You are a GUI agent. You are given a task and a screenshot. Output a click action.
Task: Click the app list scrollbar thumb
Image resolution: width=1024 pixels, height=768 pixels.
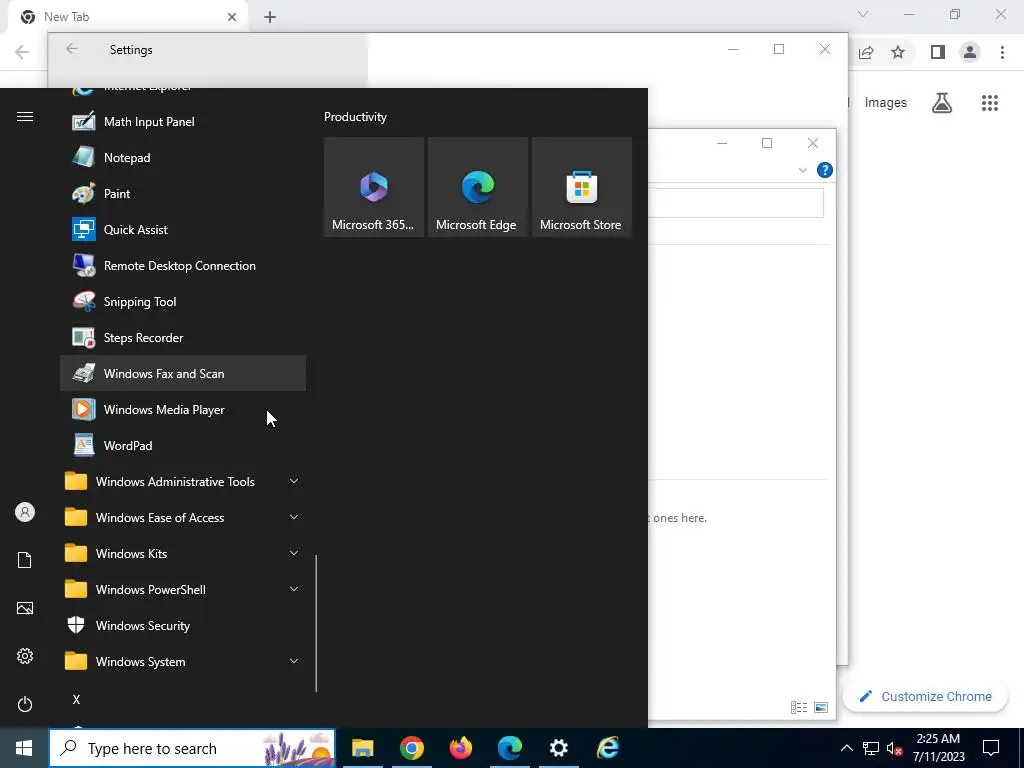click(316, 623)
